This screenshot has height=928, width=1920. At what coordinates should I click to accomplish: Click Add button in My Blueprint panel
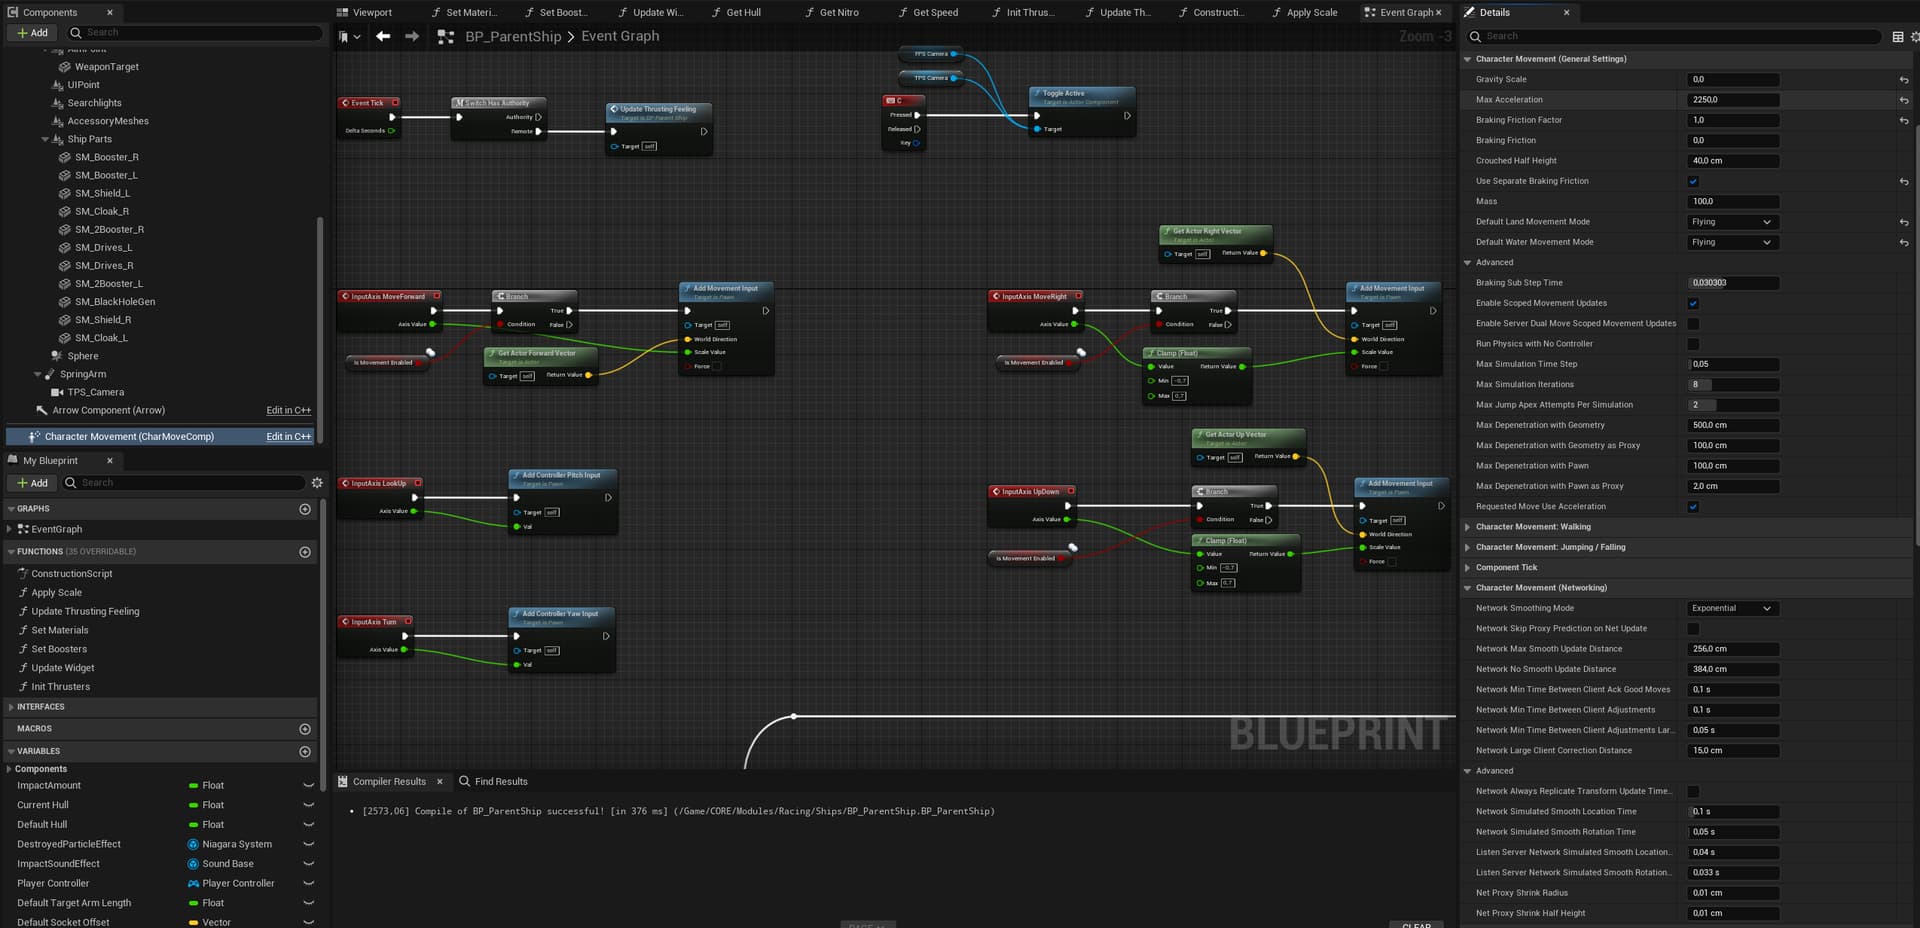(x=32, y=483)
